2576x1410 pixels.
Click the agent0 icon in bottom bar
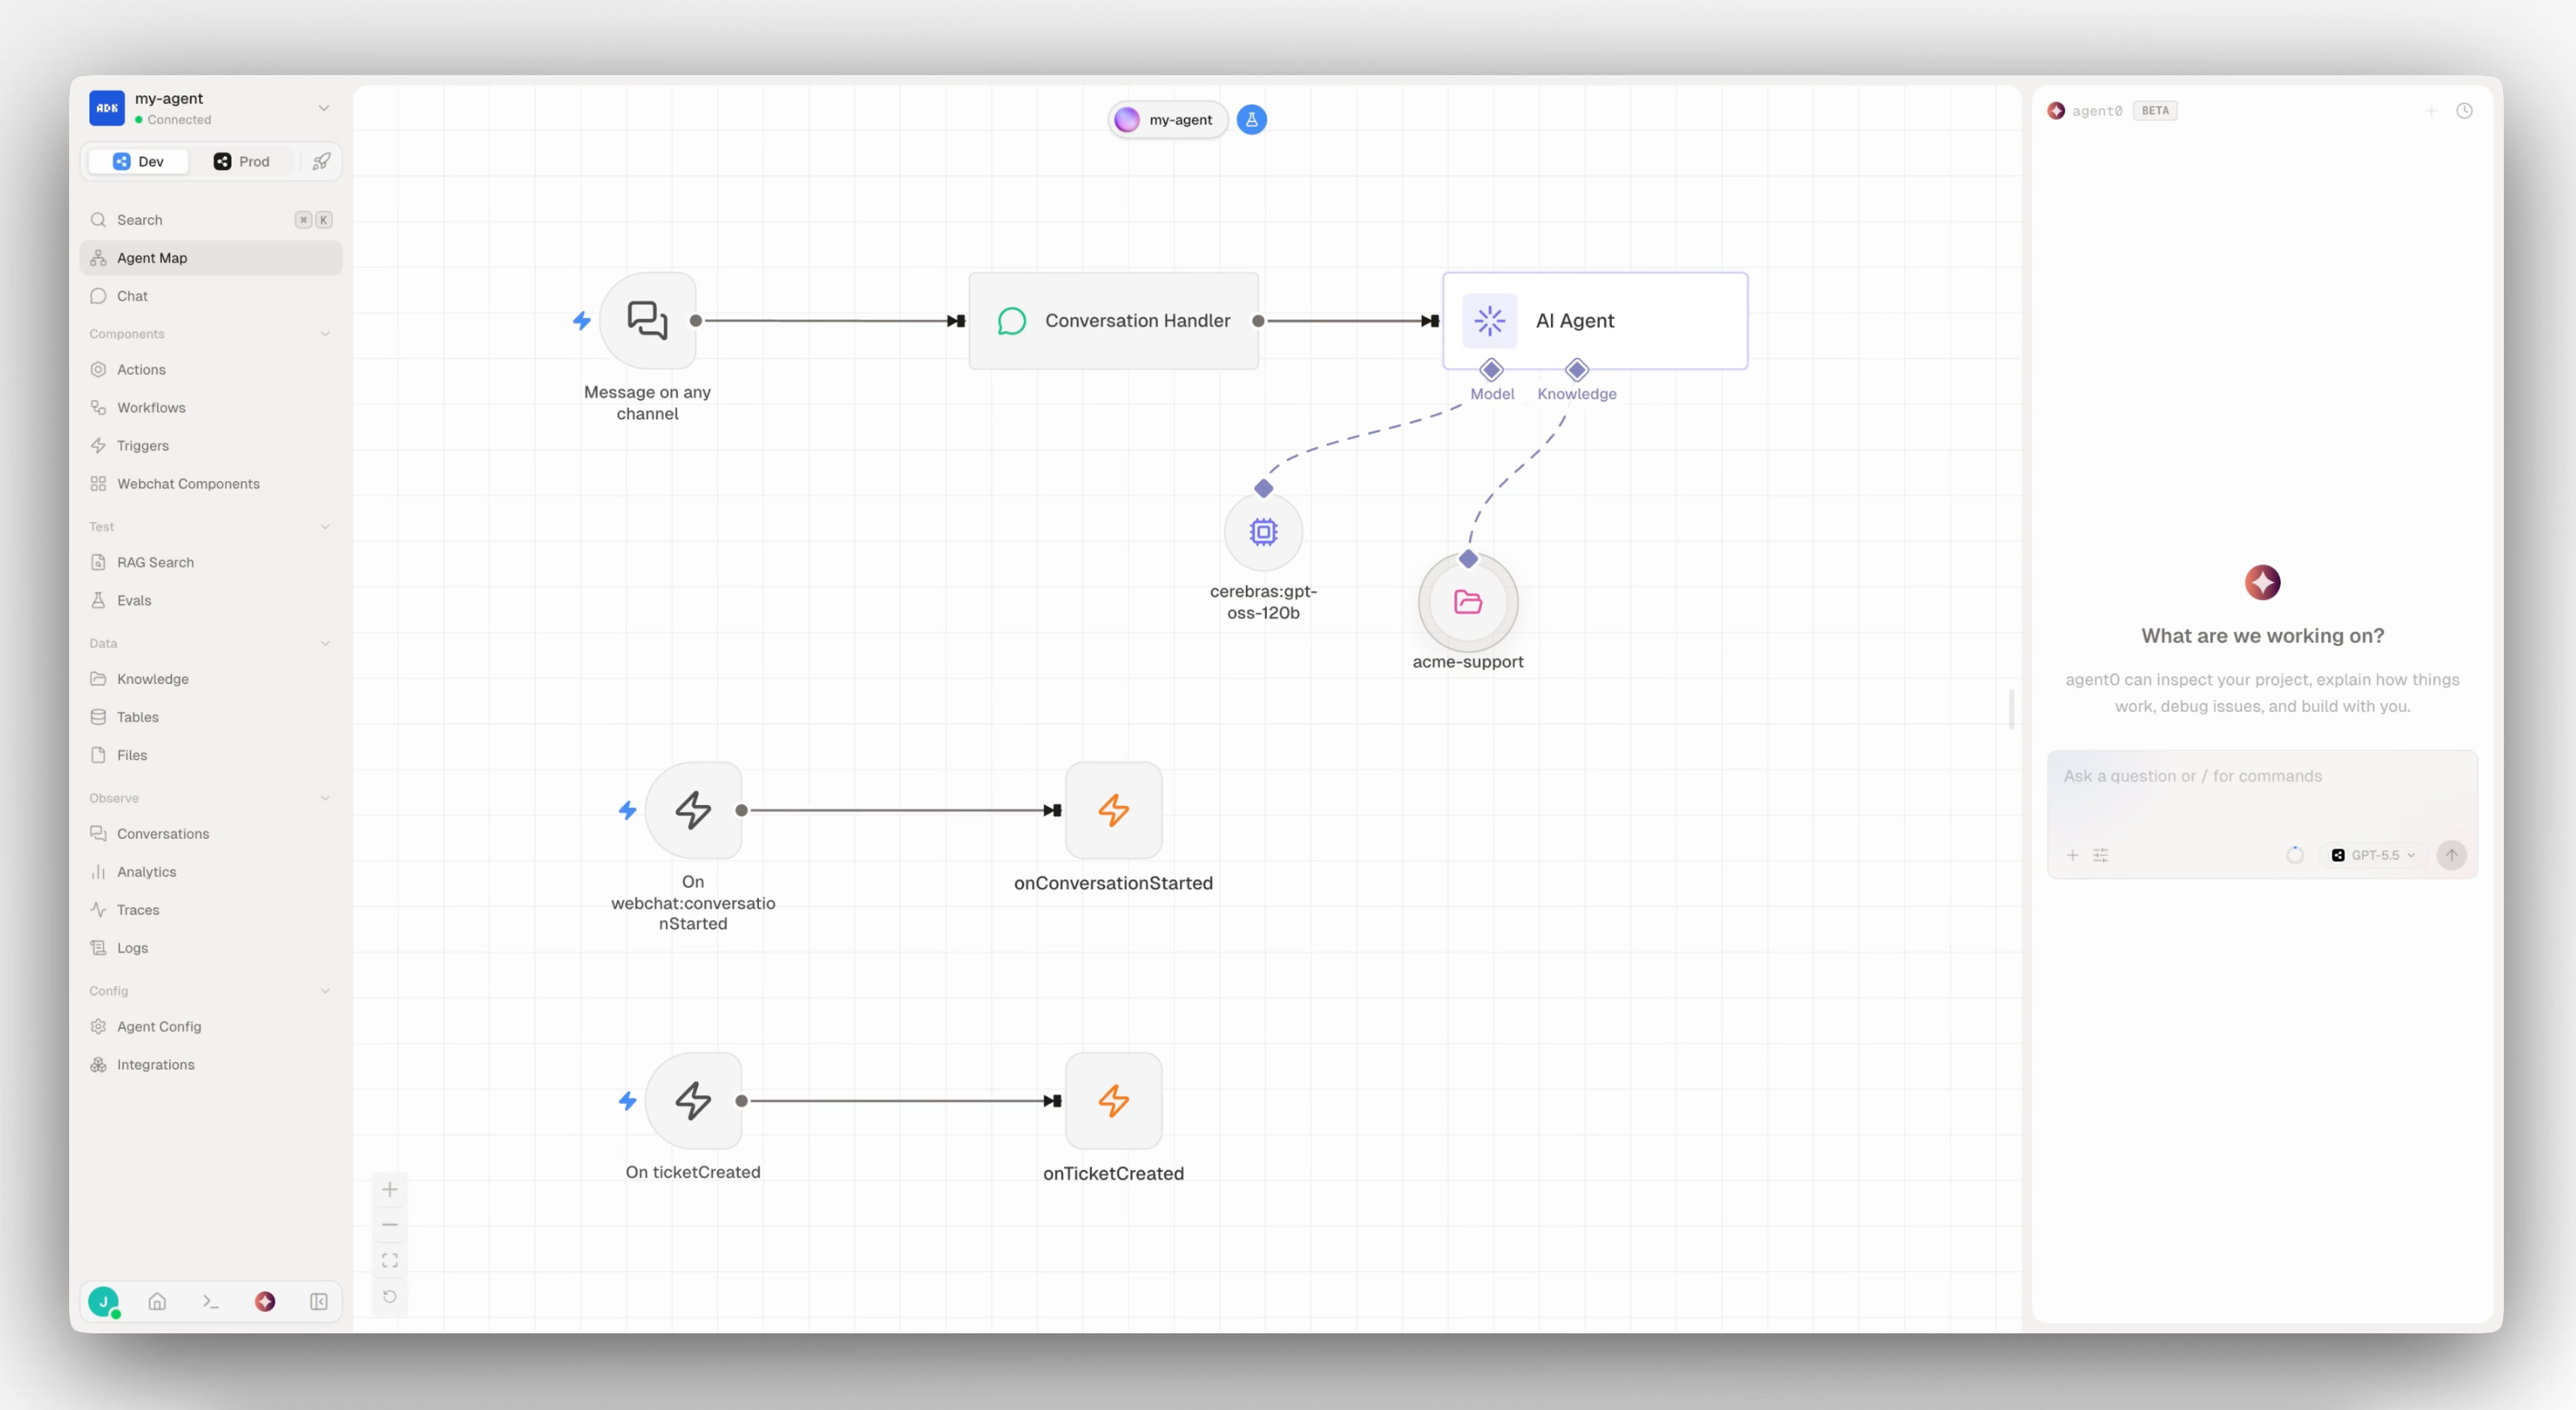pos(265,1302)
